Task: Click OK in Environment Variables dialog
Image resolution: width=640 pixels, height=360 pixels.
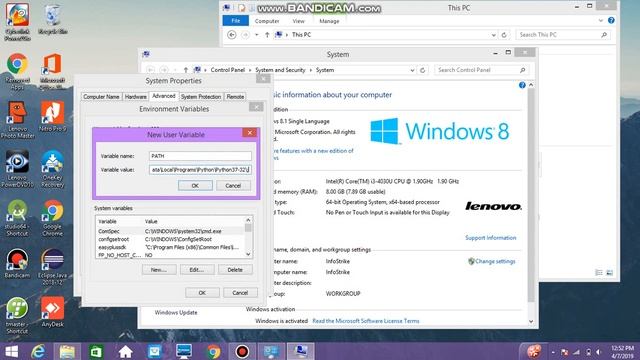Action: (x=202, y=293)
